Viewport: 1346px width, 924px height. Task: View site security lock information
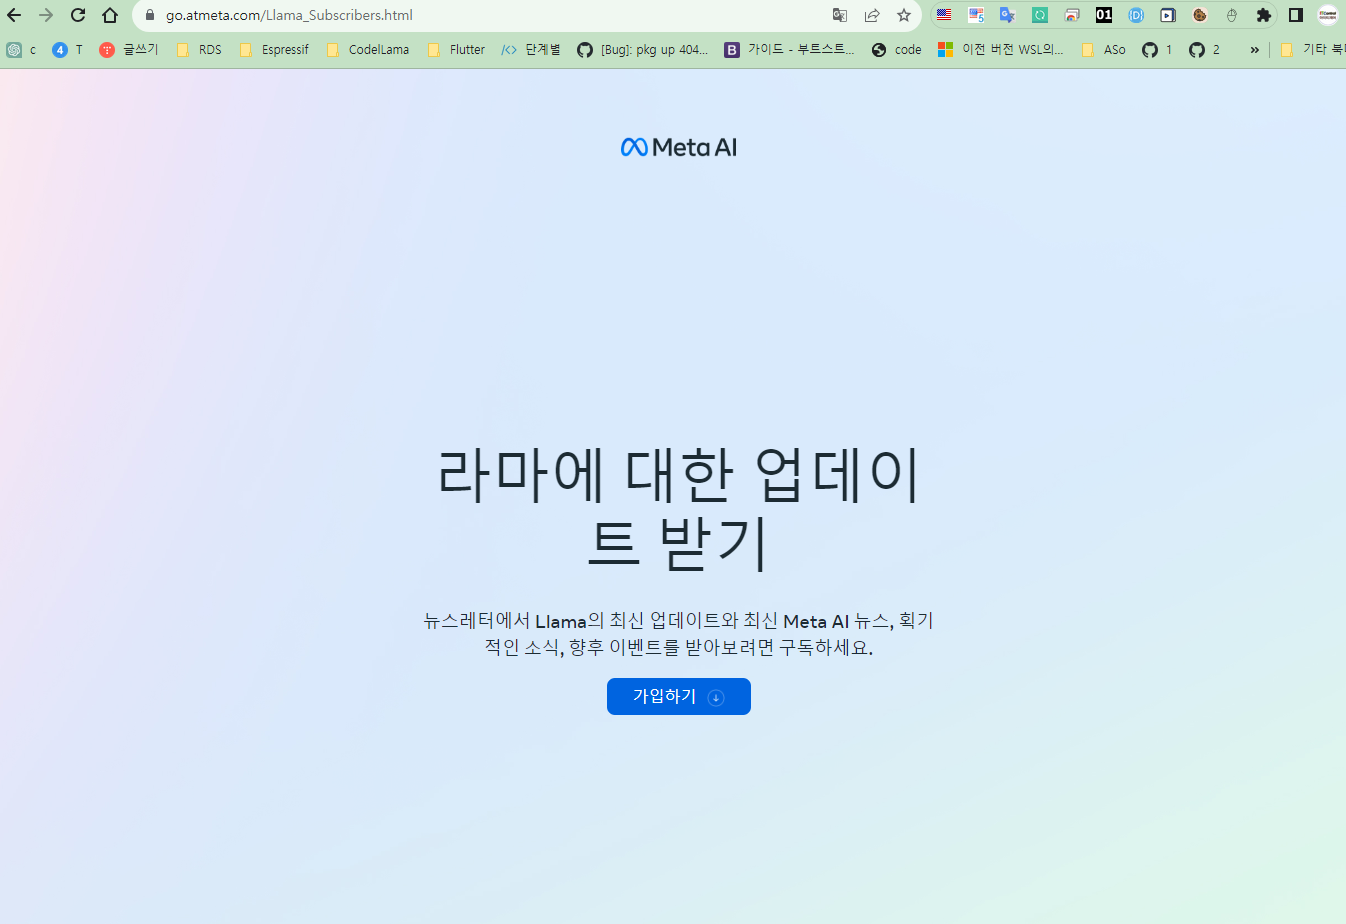[x=150, y=15]
